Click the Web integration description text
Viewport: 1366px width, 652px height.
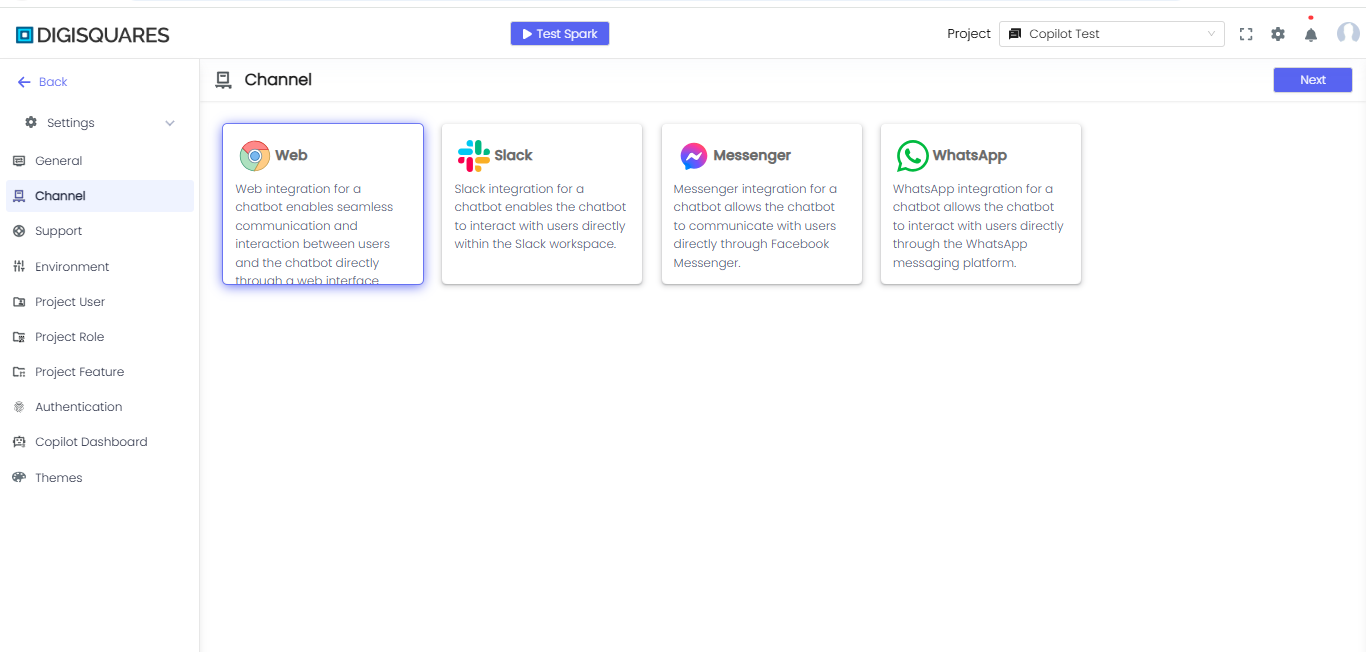(315, 234)
